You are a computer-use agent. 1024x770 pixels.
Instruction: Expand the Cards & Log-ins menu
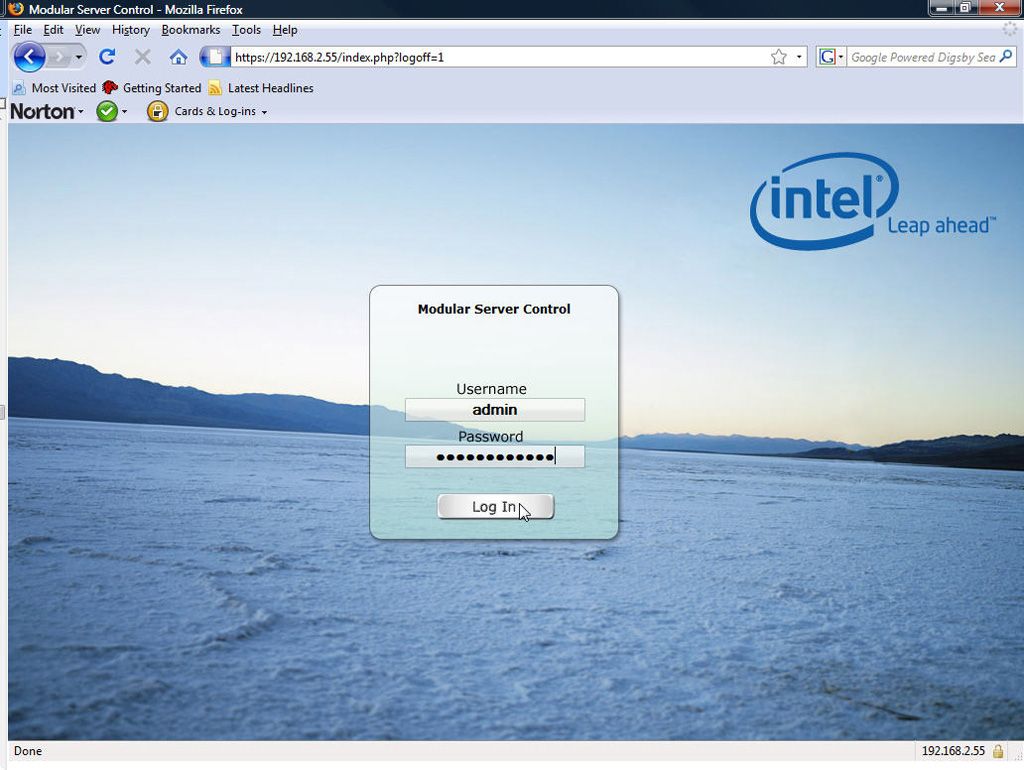click(262, 111)
